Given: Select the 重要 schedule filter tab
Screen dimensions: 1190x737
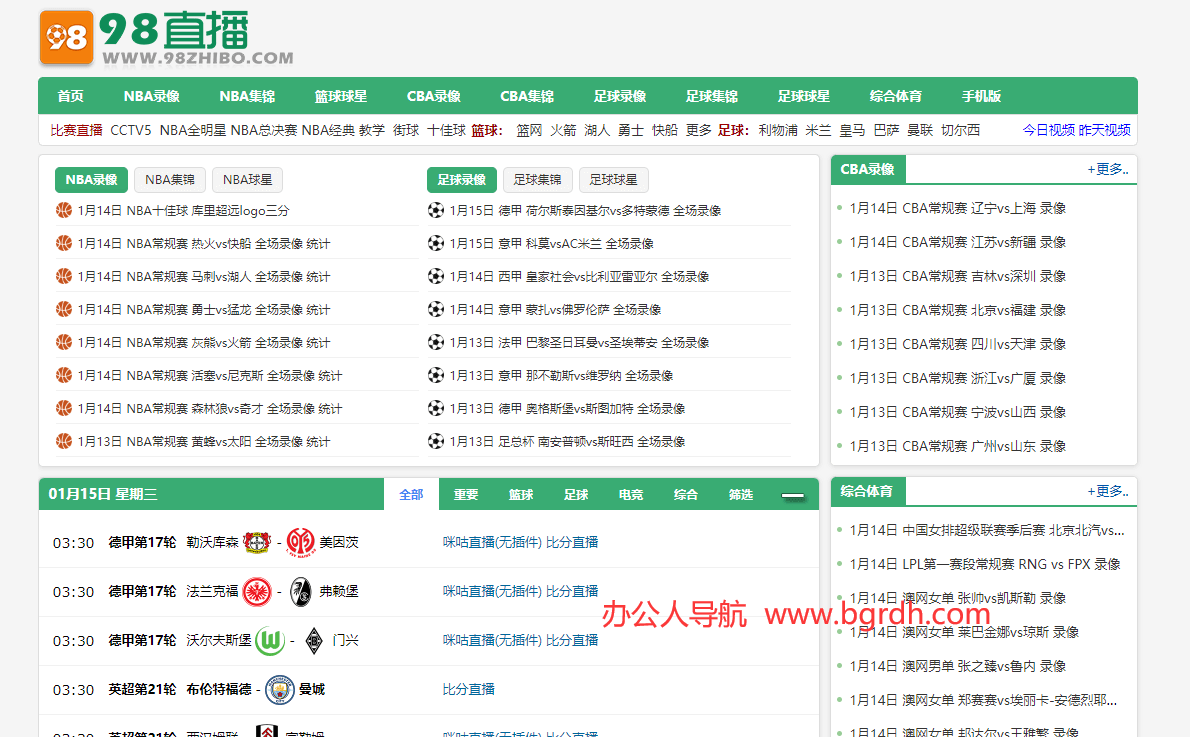Looking at the screenshot, I should (x=466, y=495).
